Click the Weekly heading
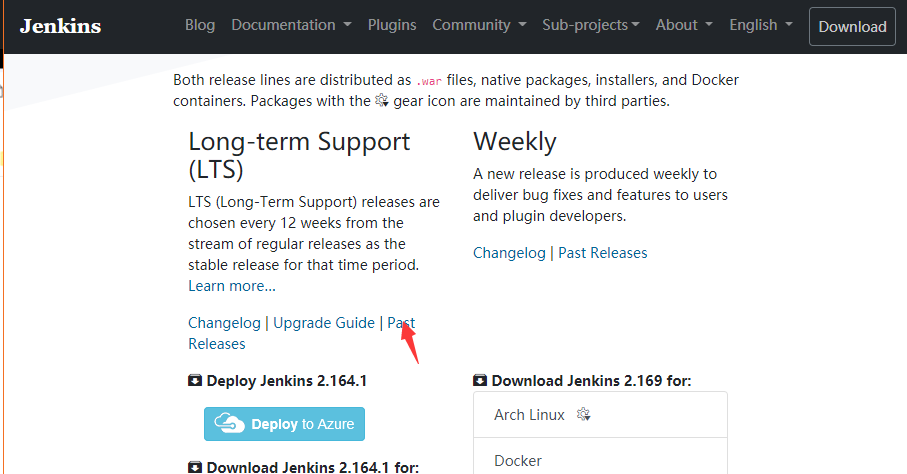 click(x=515, y=142)
